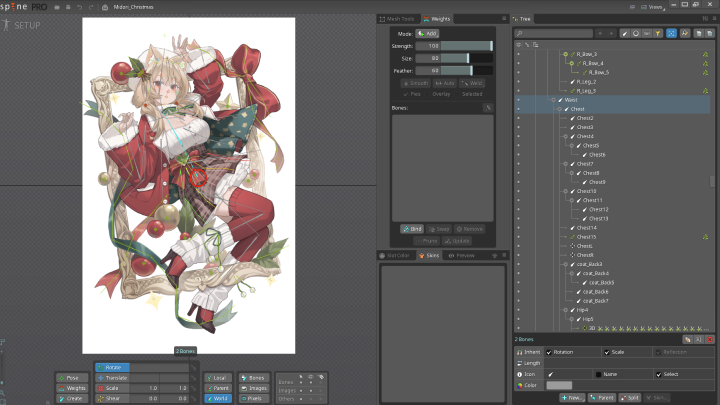
Task: Collapse the Waist bone node
Action: (x=553, y=100)
